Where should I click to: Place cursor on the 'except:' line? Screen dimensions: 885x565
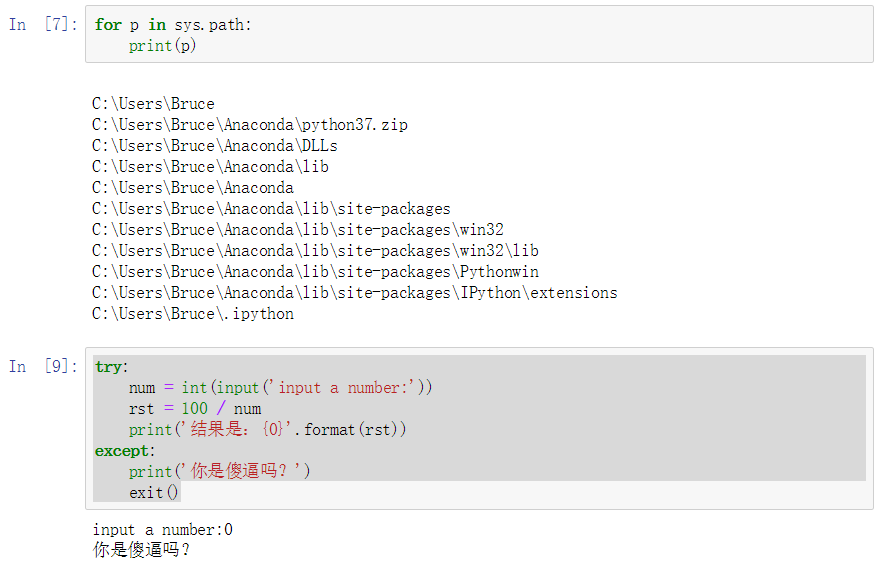(126, 451)
